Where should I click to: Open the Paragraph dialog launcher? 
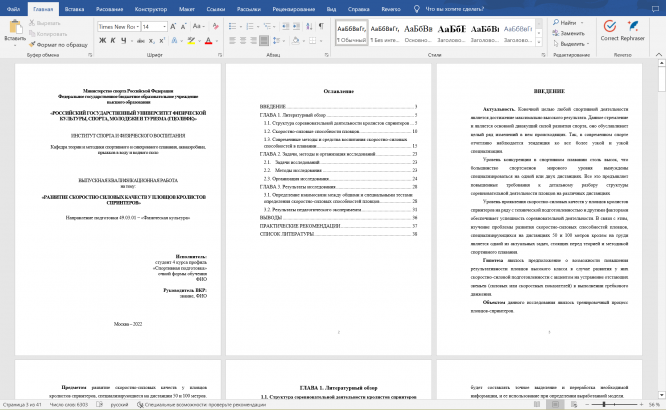coord(326,55)
